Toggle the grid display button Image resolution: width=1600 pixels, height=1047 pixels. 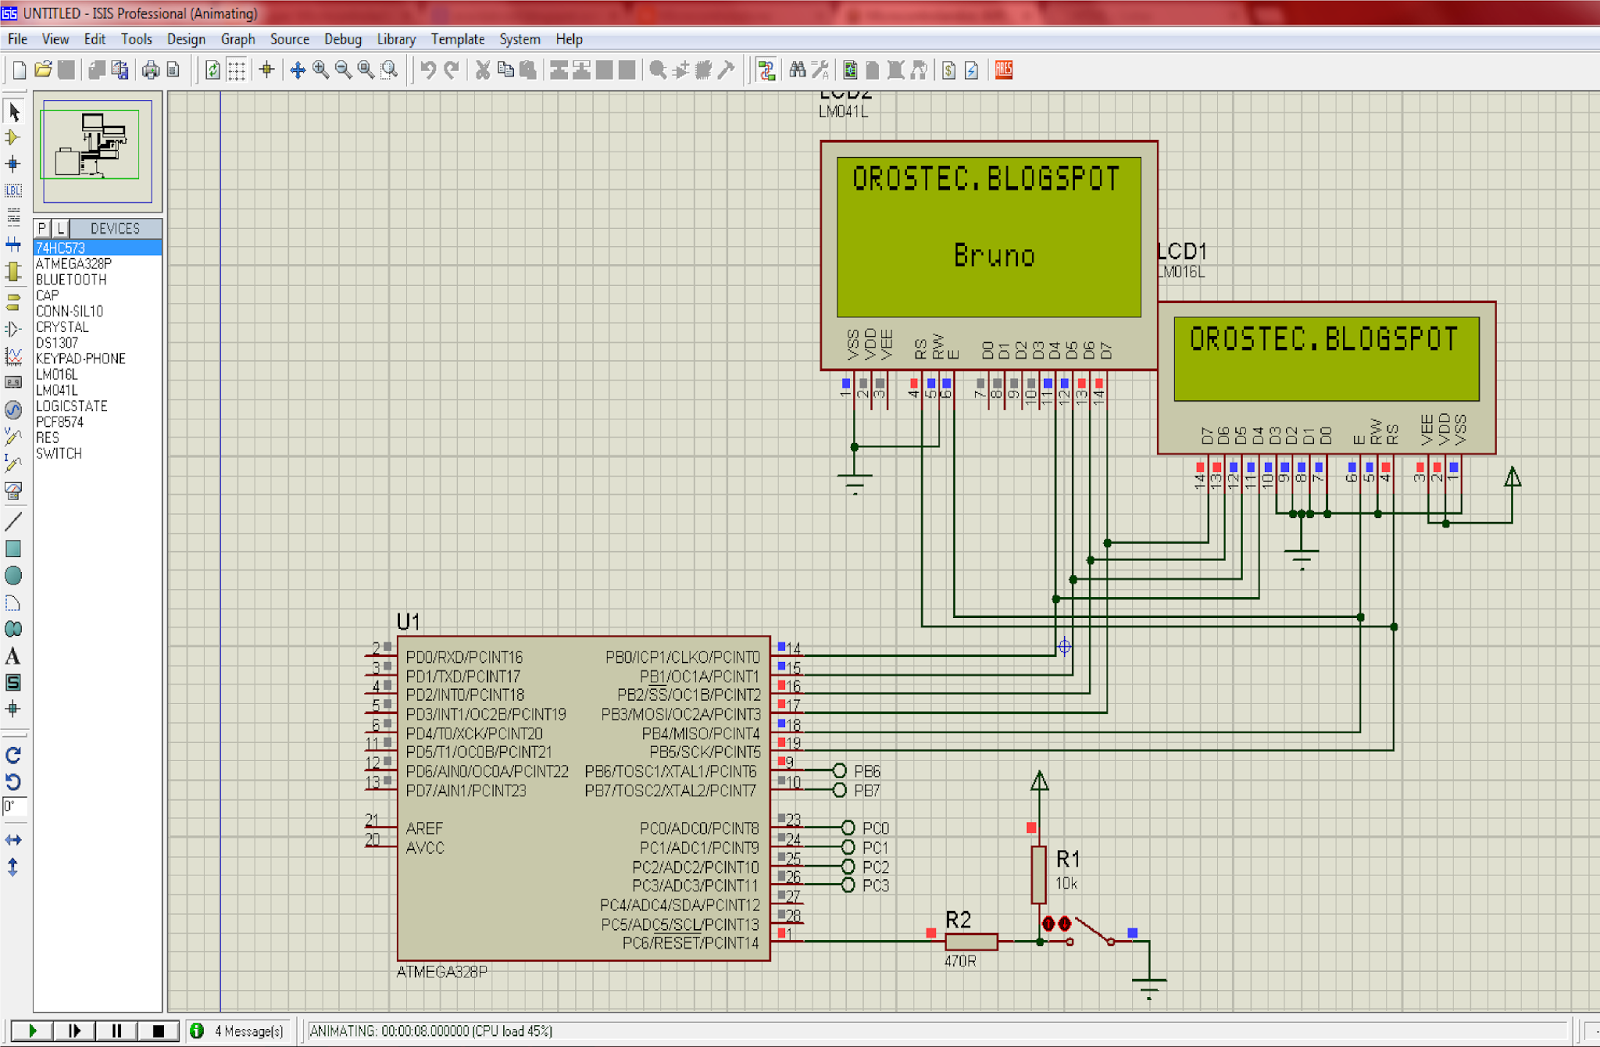[x=237, y=70]
